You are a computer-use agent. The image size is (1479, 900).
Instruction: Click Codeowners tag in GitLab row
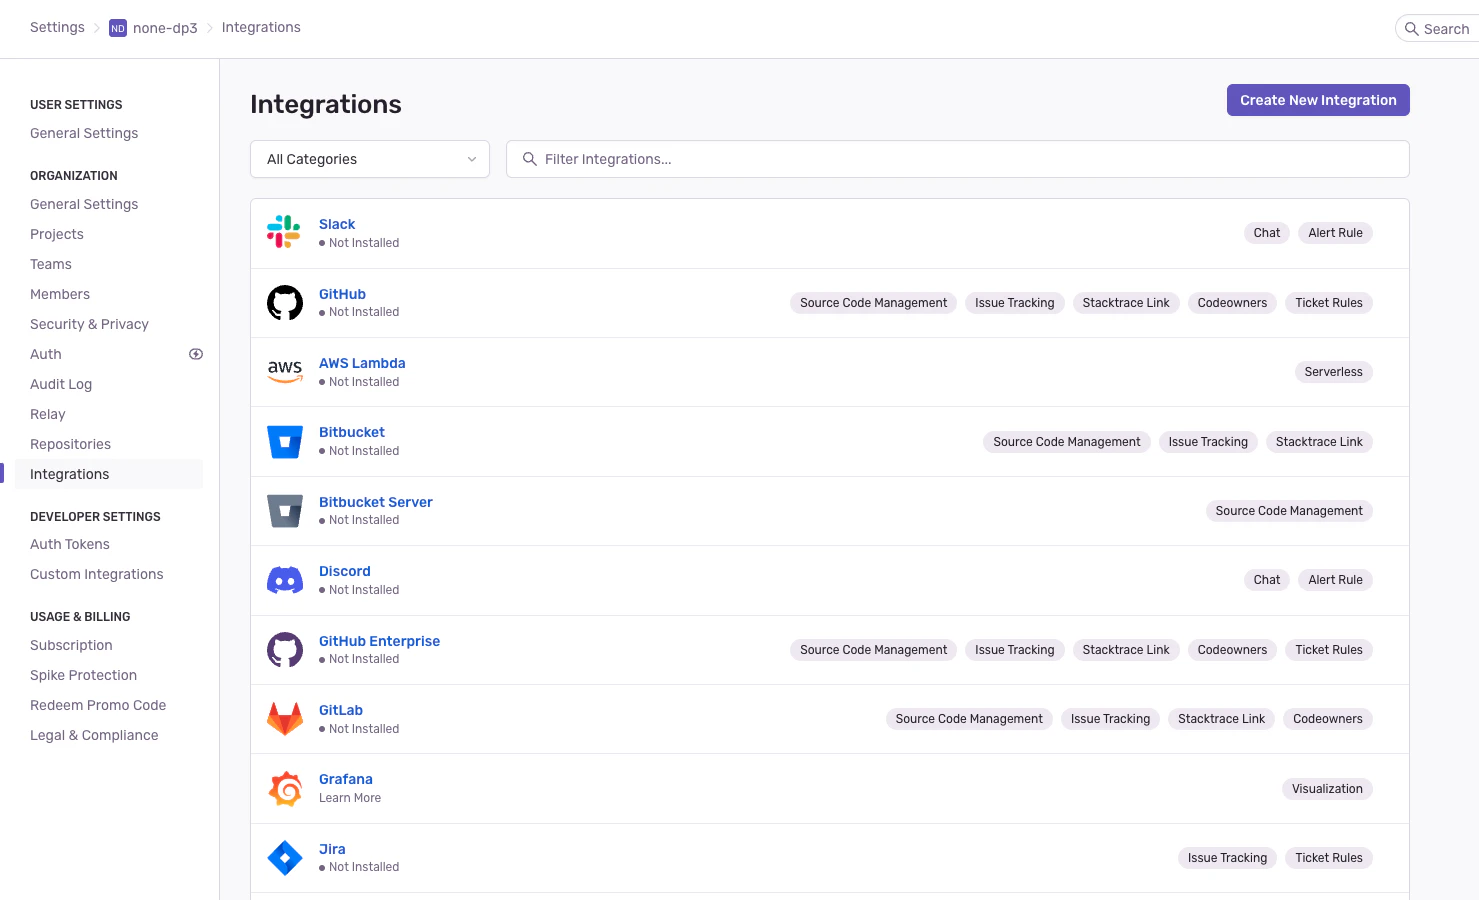click(1327, 719)
